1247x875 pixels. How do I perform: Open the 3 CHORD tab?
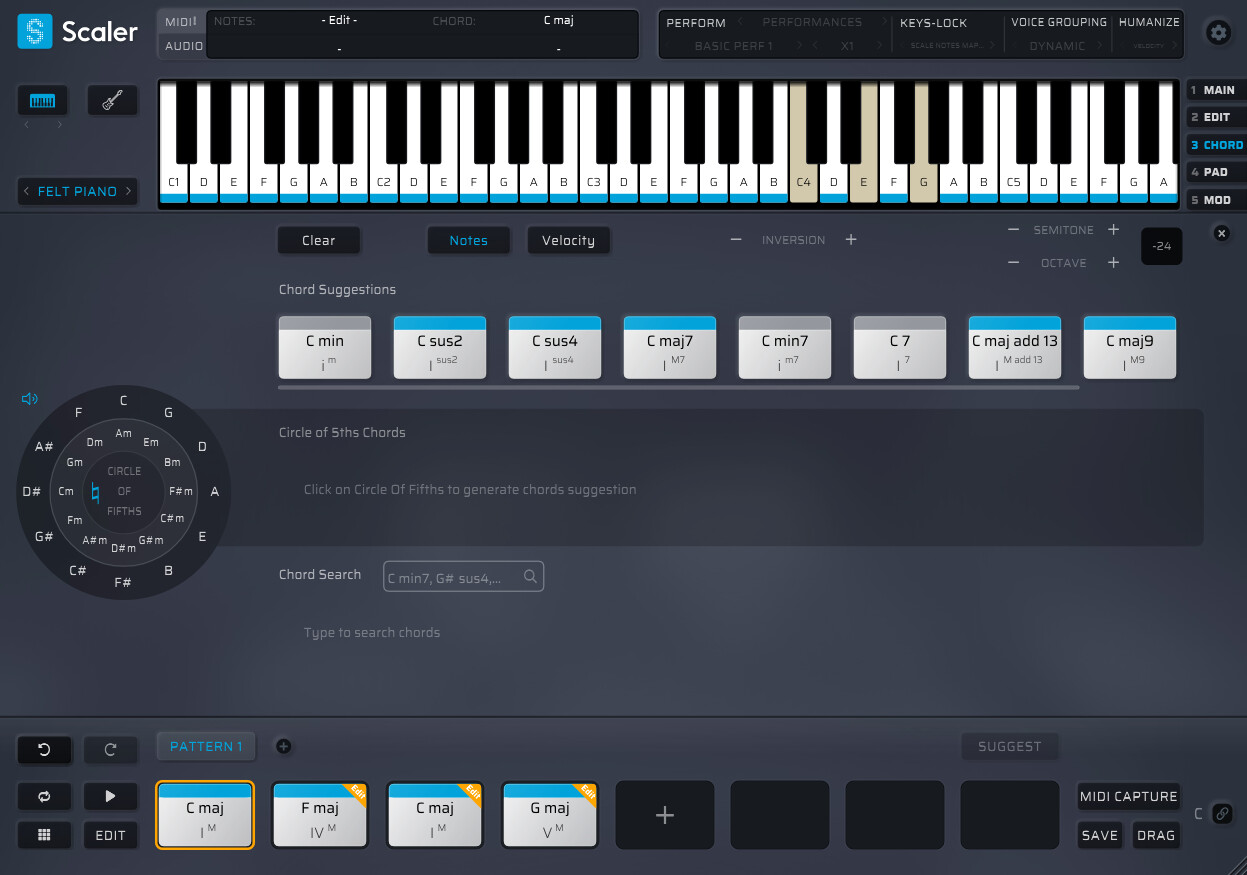click(x=1215, y=145)
